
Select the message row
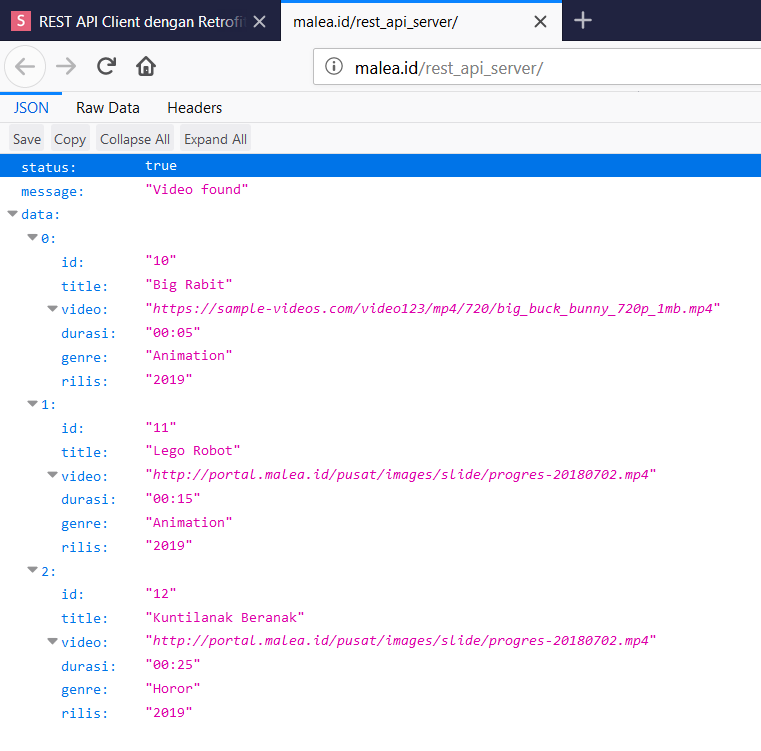(x=380, y=190)
